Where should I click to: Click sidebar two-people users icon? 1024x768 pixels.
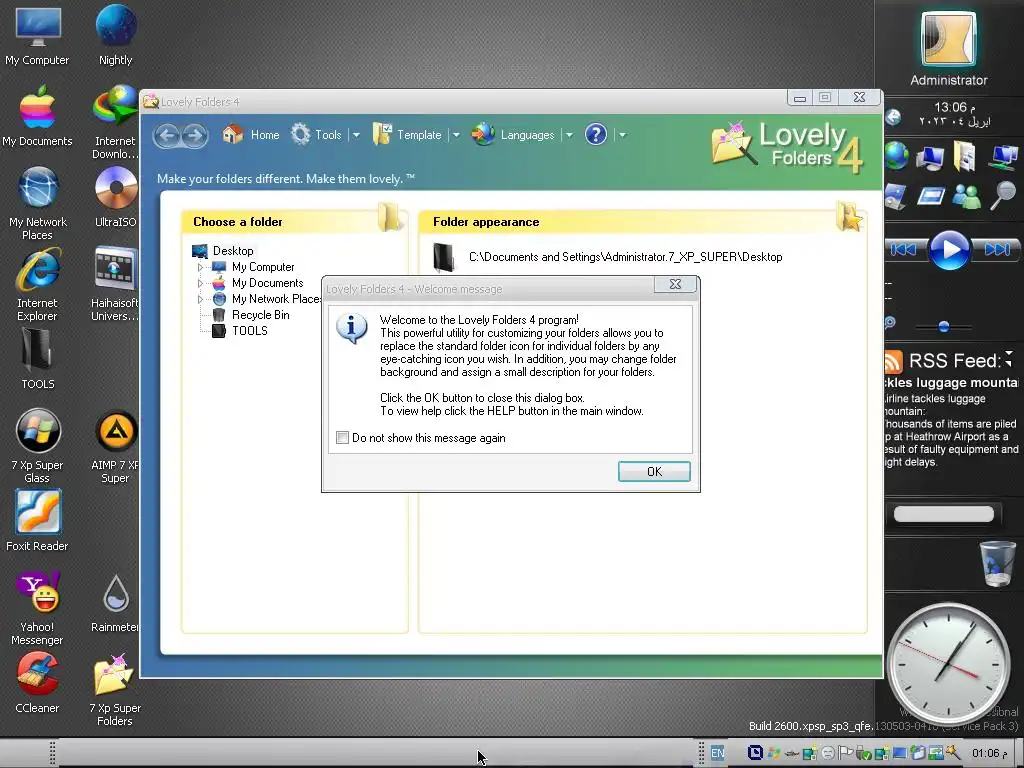(x=966, y=197)
